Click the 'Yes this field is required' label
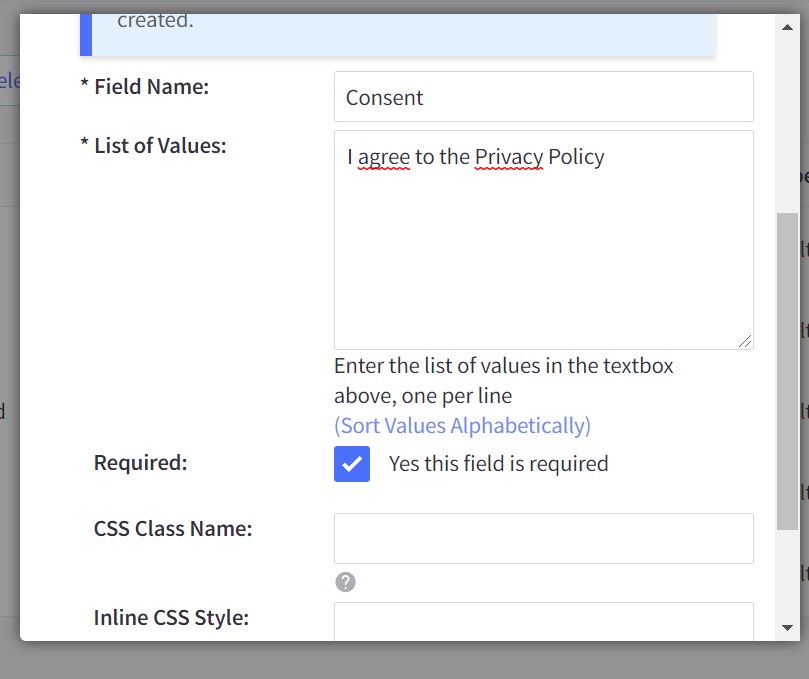Image resolution: width=809 pixels, height=679 pixels. tap(498, 464)
